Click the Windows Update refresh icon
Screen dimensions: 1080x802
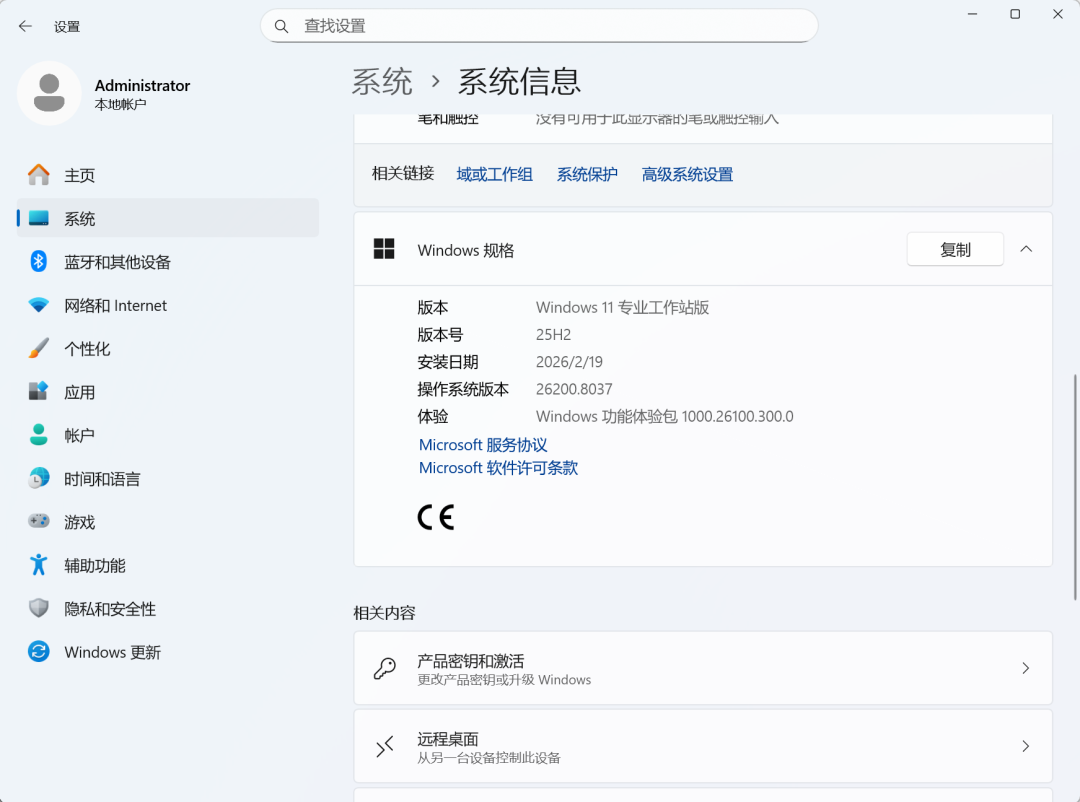click(39, 652)
